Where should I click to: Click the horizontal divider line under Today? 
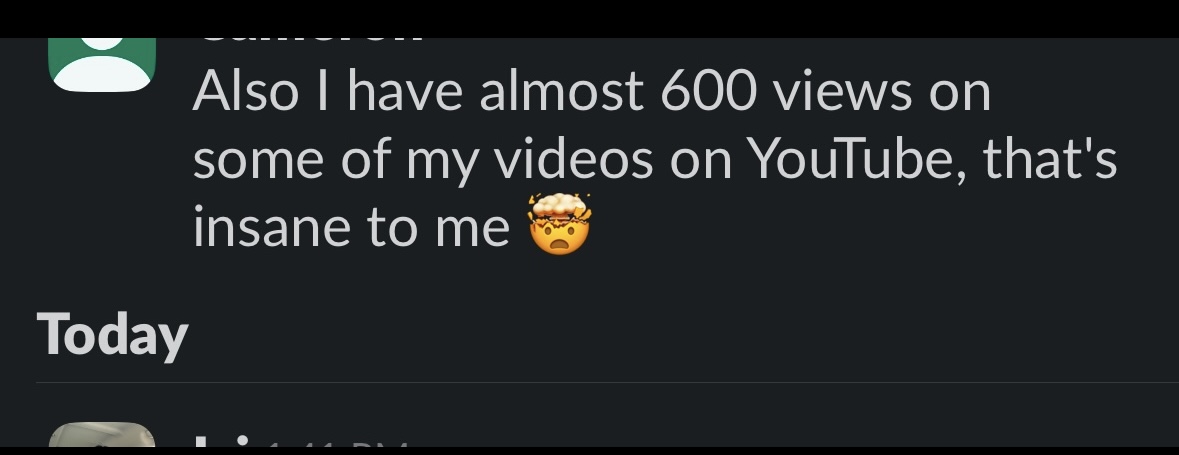[x=600, y=382]
